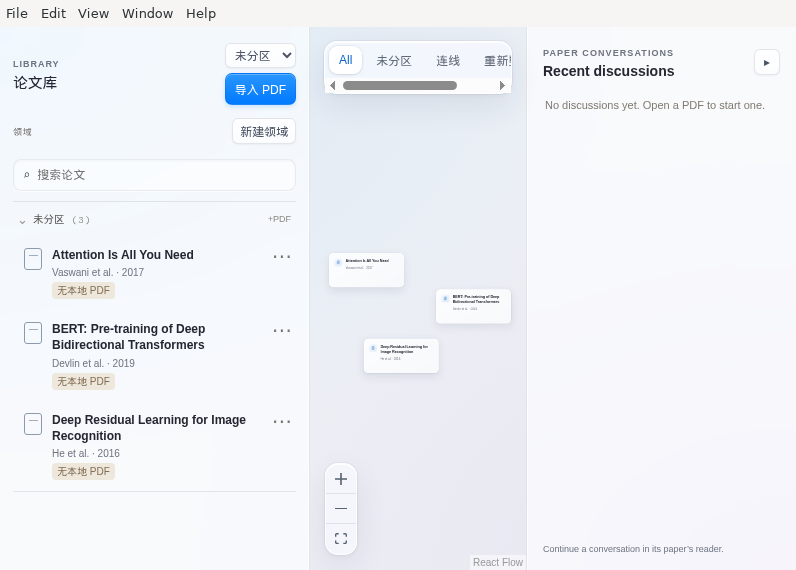796x570 pixels.
Task: Click 无本地 PDF badge under Vaswani et al.
Action: (x=83, y=291)
